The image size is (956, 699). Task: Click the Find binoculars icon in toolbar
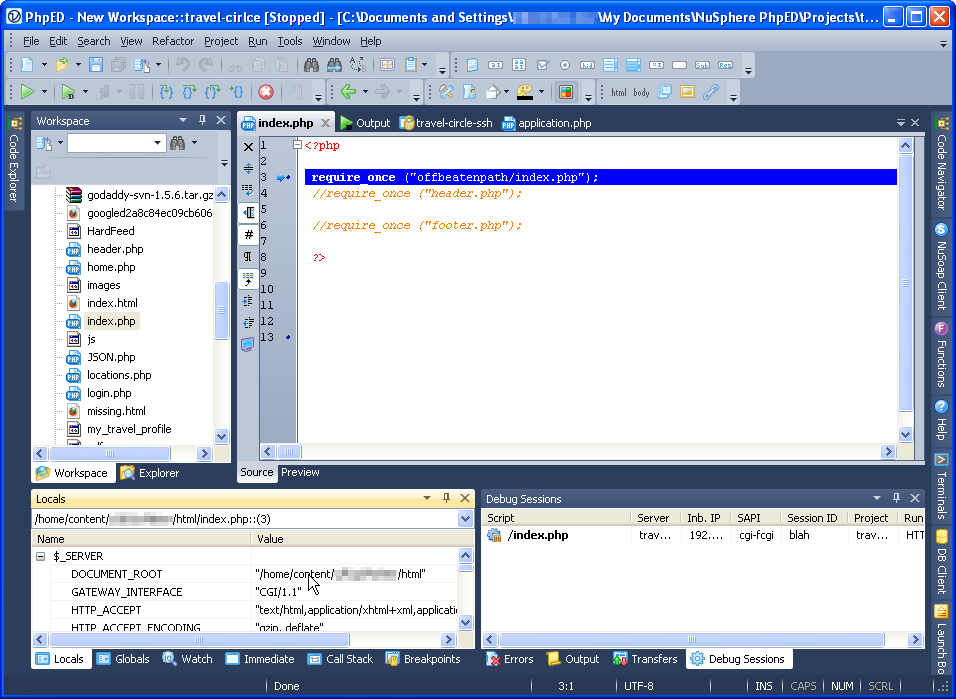311,65
